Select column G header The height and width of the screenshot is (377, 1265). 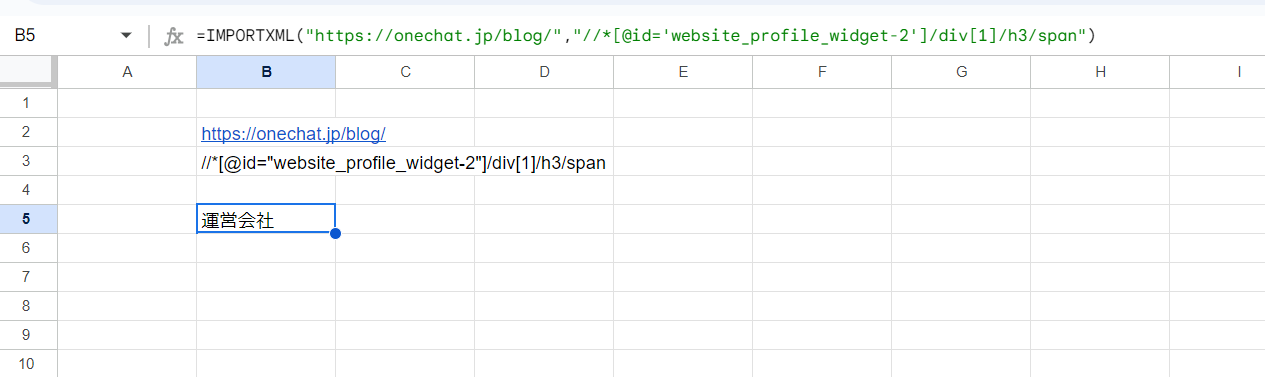coord(961,72)
